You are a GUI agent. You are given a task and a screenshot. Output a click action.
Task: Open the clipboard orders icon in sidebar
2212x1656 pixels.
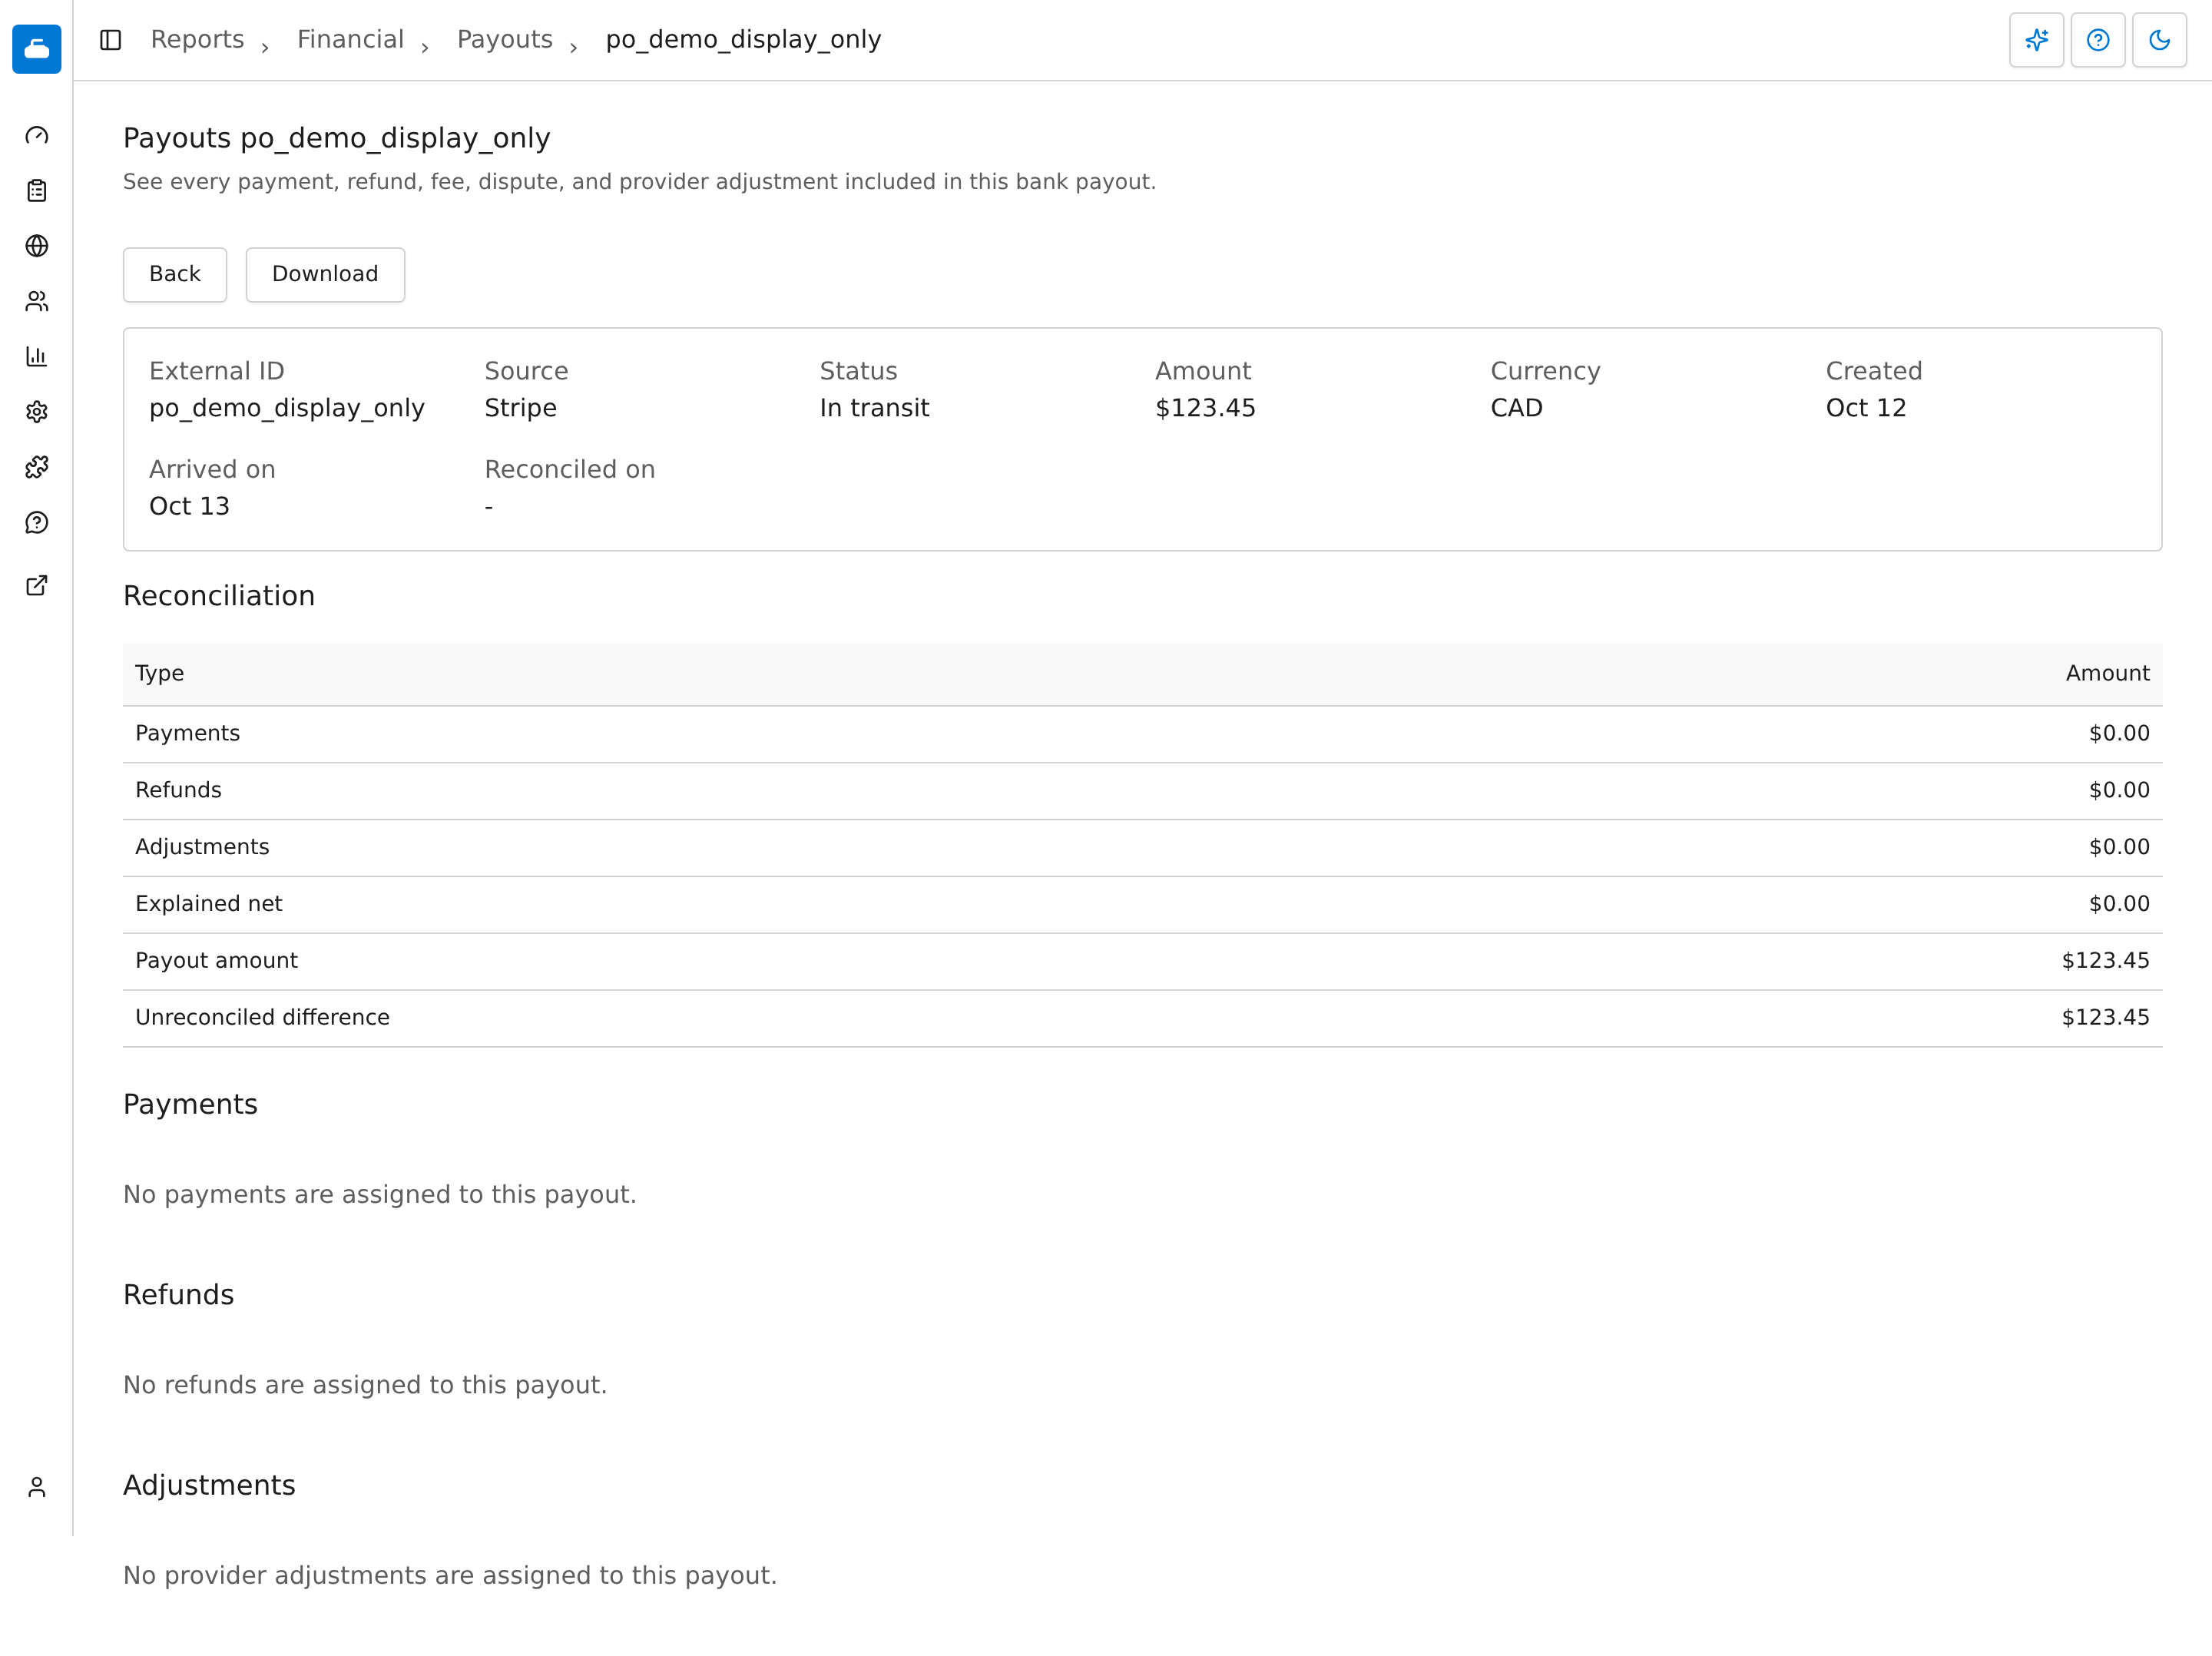(x=37, y=191)
